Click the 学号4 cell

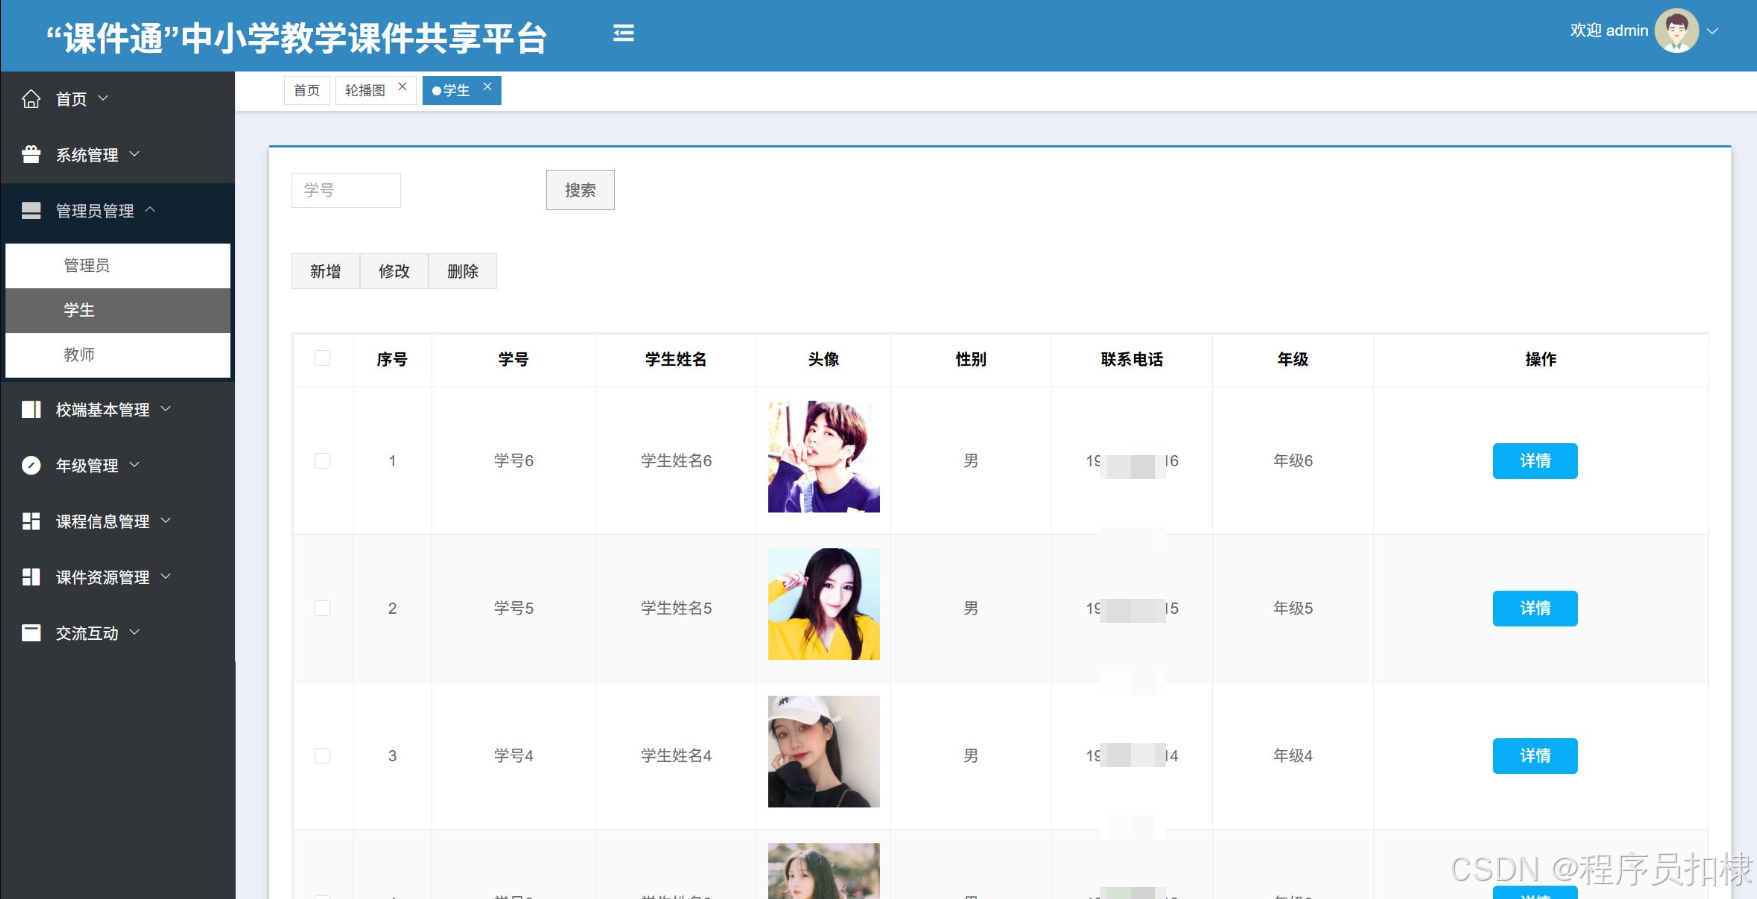514,756
